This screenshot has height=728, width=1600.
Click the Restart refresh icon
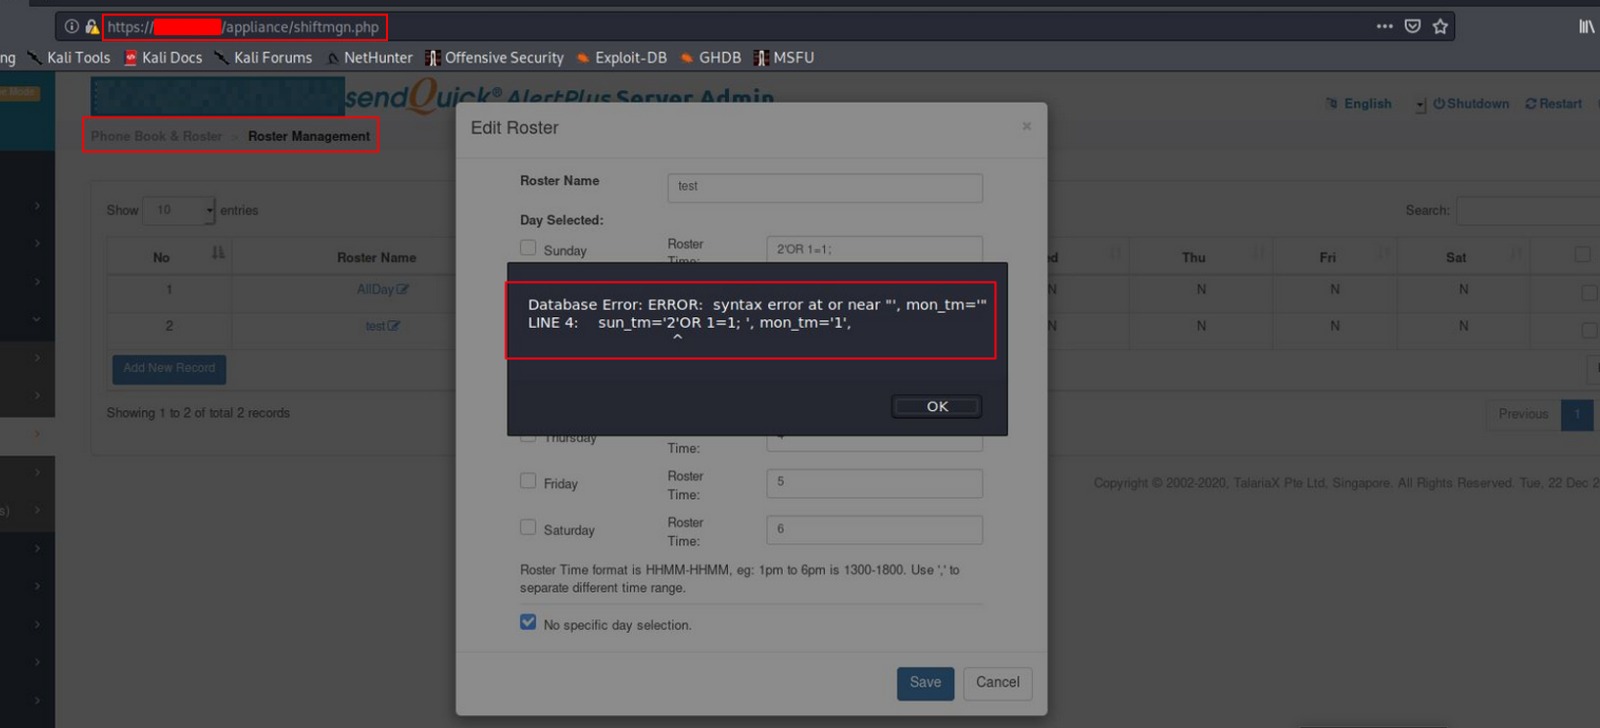pos(1531,104)
